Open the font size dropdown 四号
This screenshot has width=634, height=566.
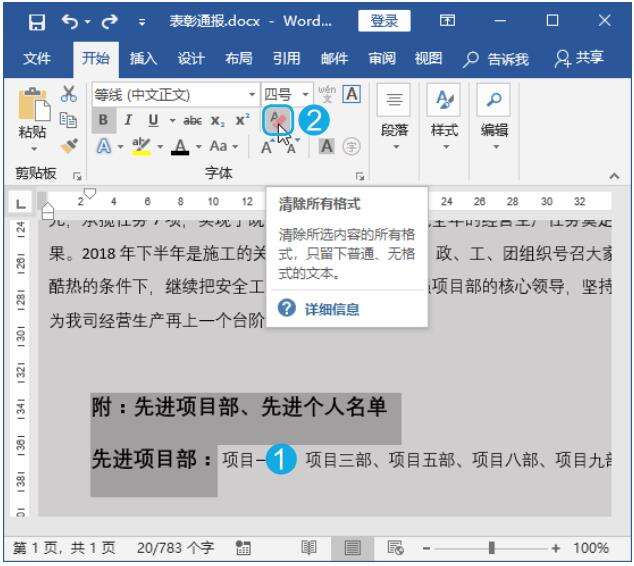[x=306, y=95]
